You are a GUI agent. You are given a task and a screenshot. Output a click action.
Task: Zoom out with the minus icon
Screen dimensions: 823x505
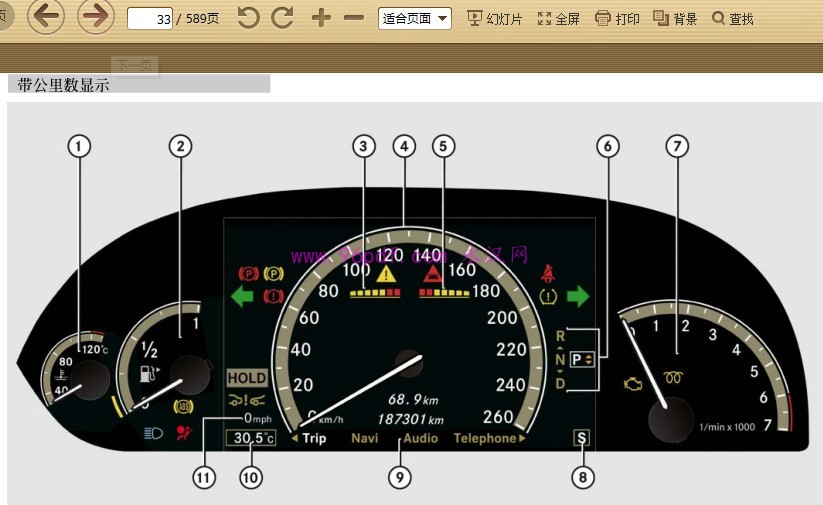pyautogui.click(x=354, y=18)
